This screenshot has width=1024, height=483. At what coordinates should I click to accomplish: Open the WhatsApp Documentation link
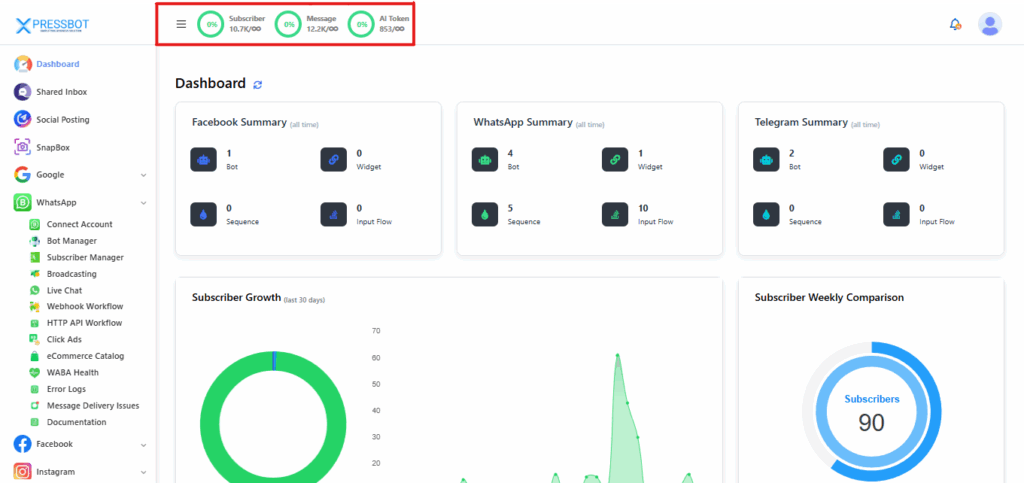pyautogui.click(x=76, y=422)
